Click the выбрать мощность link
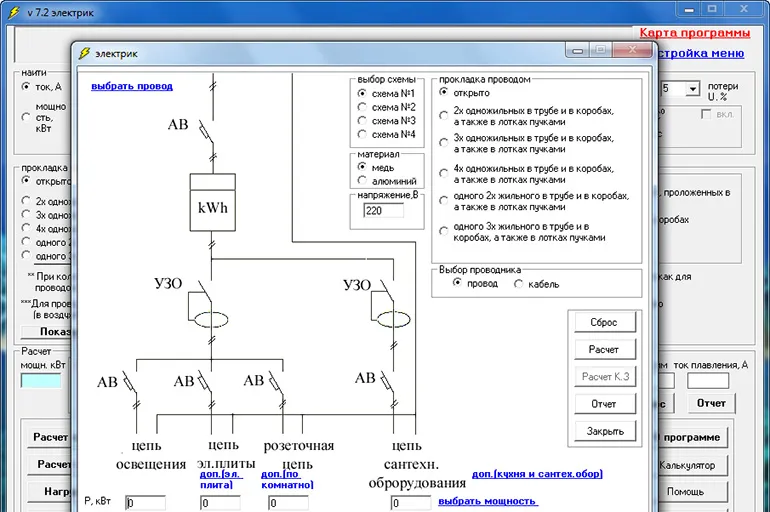 point(488,501)
